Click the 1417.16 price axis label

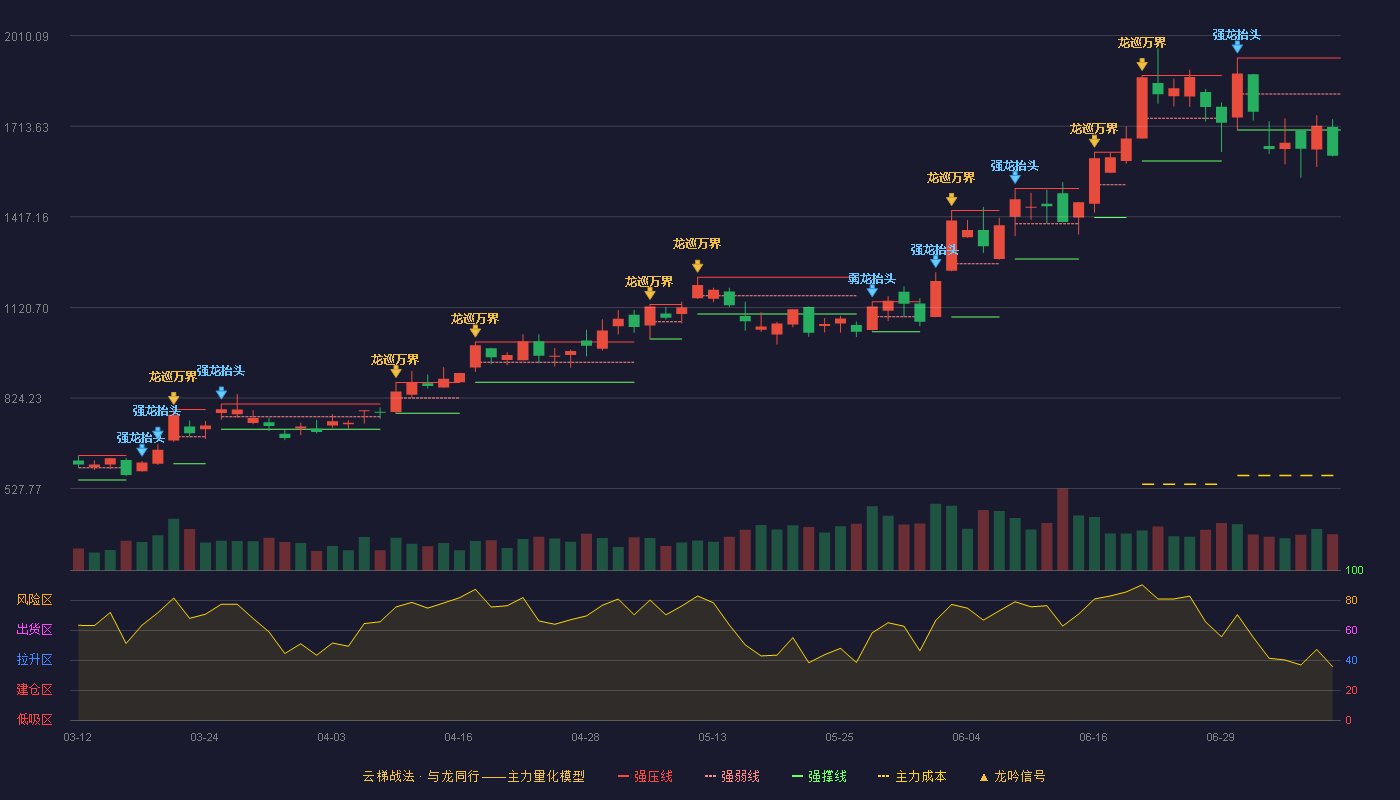click(x=26, y=218)
